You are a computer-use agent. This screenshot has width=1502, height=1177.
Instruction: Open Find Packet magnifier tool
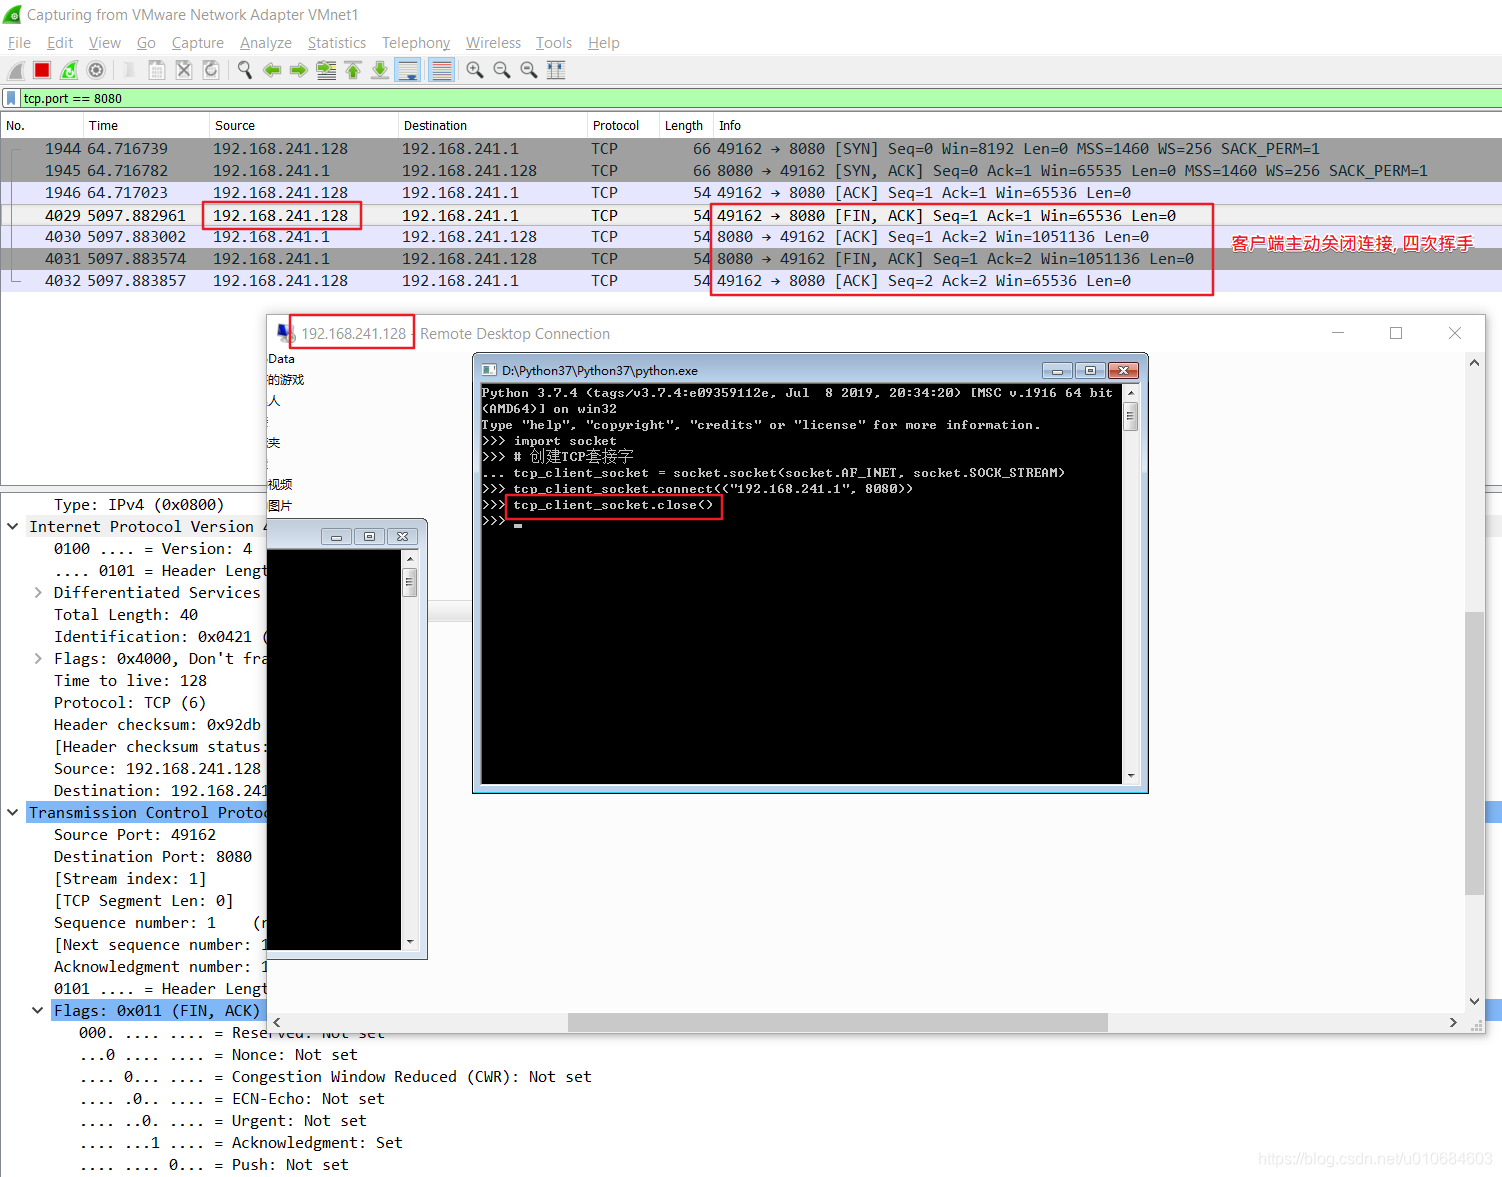(245, 70)
